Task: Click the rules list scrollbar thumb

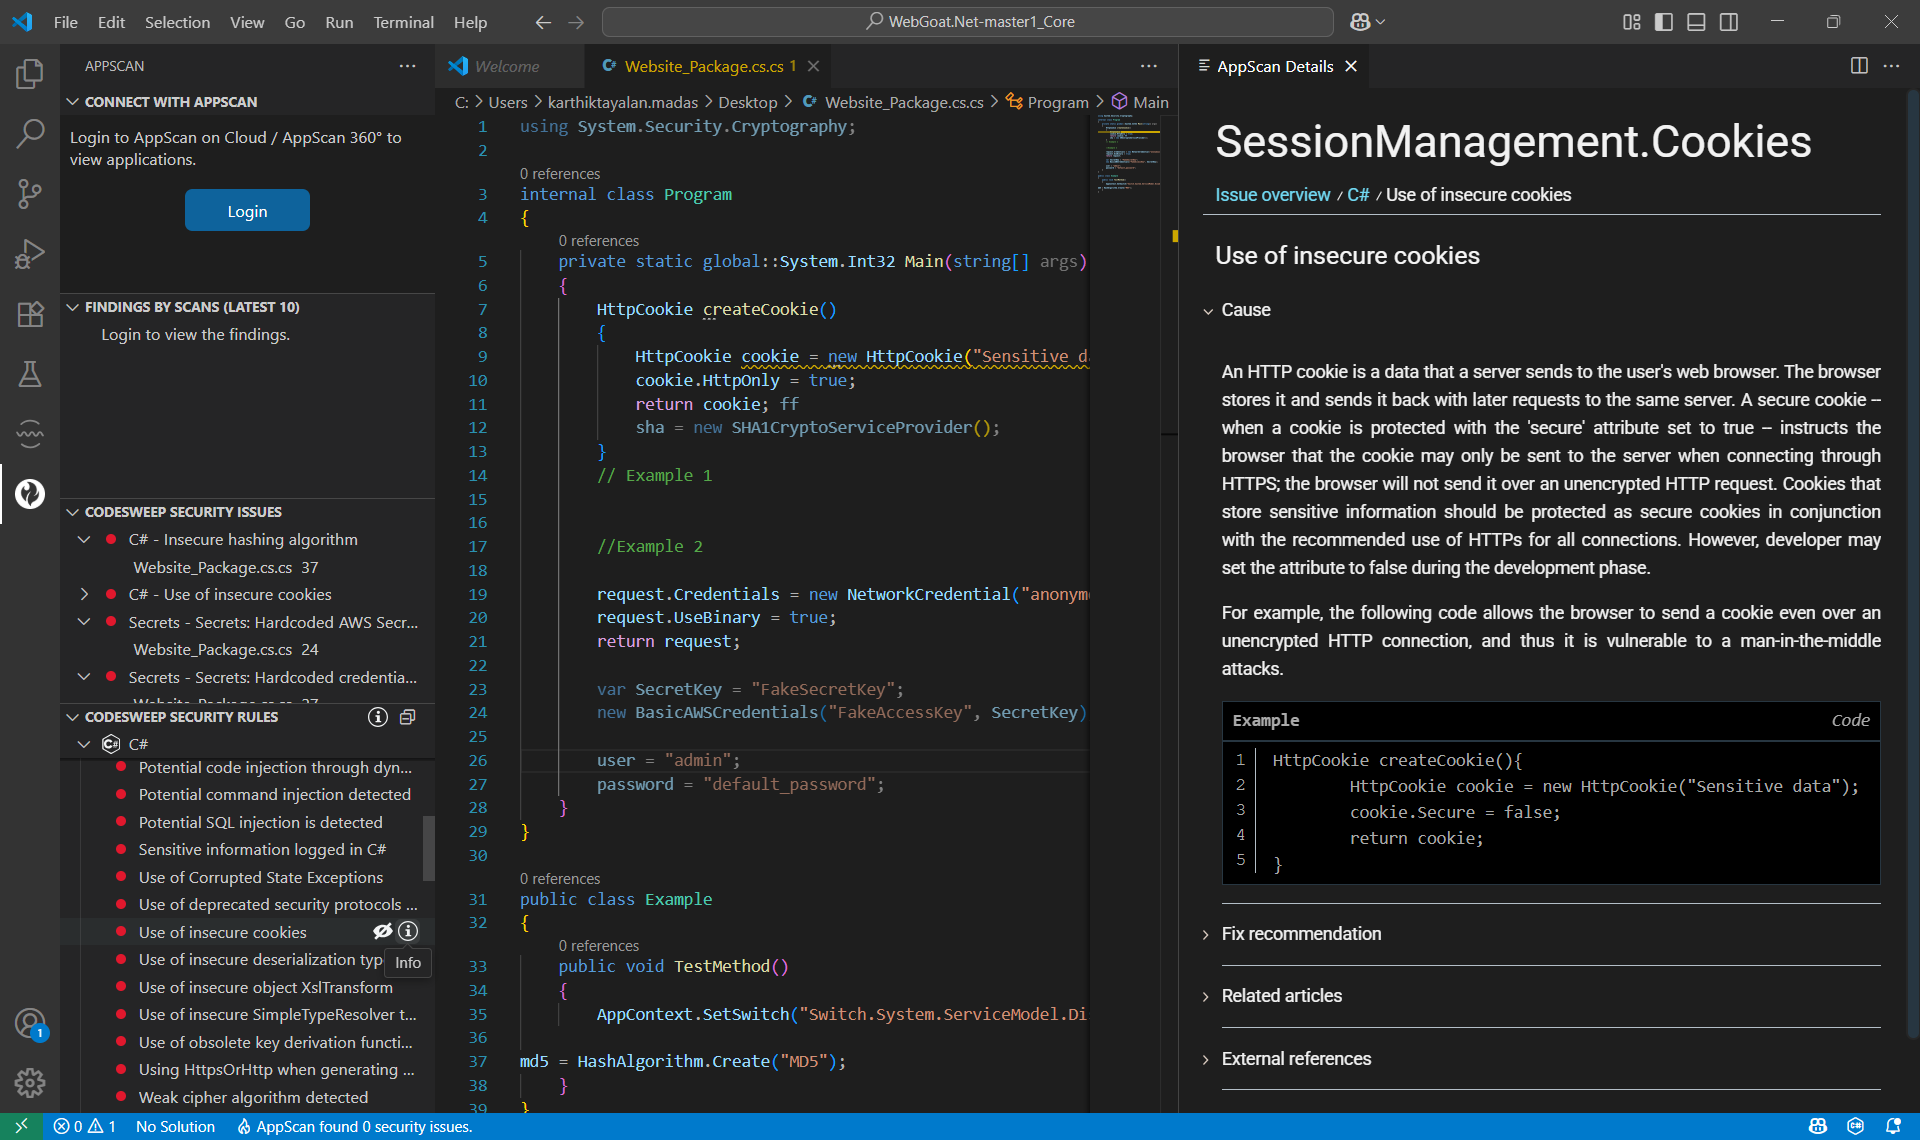Action: click(429, 848)
